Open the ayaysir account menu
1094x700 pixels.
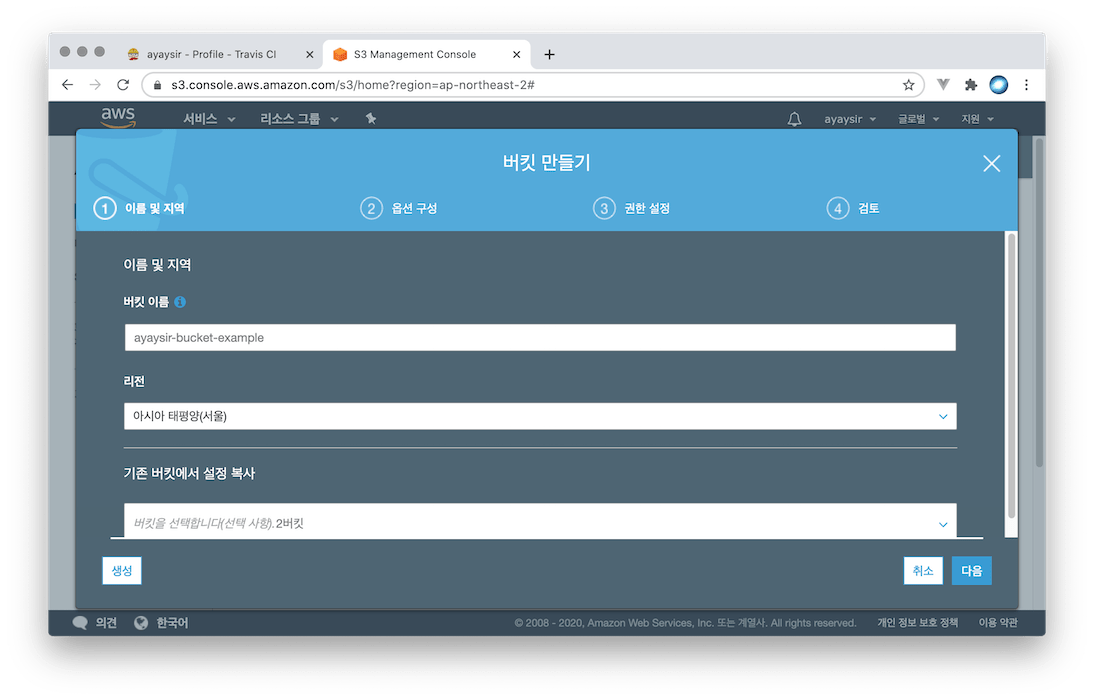(849, 119)
